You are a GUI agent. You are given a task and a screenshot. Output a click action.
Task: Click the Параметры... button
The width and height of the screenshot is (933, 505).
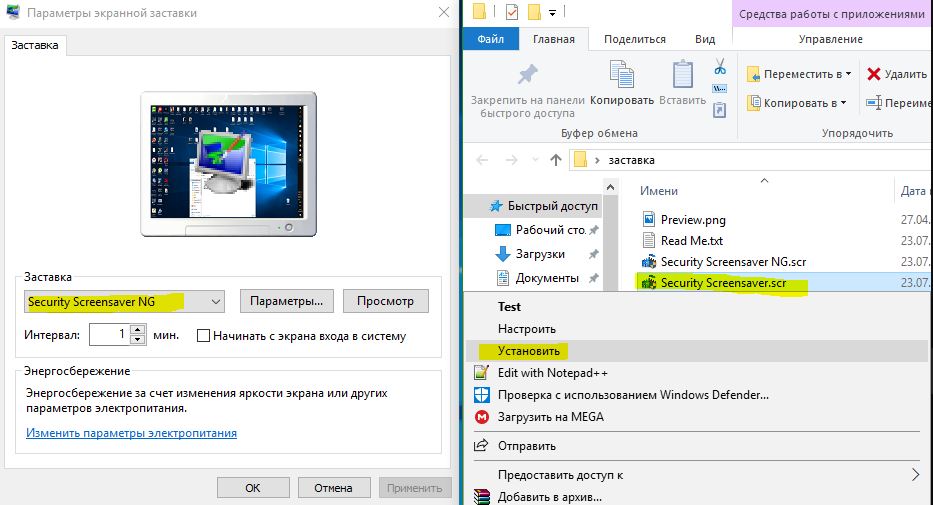(287, 301)
